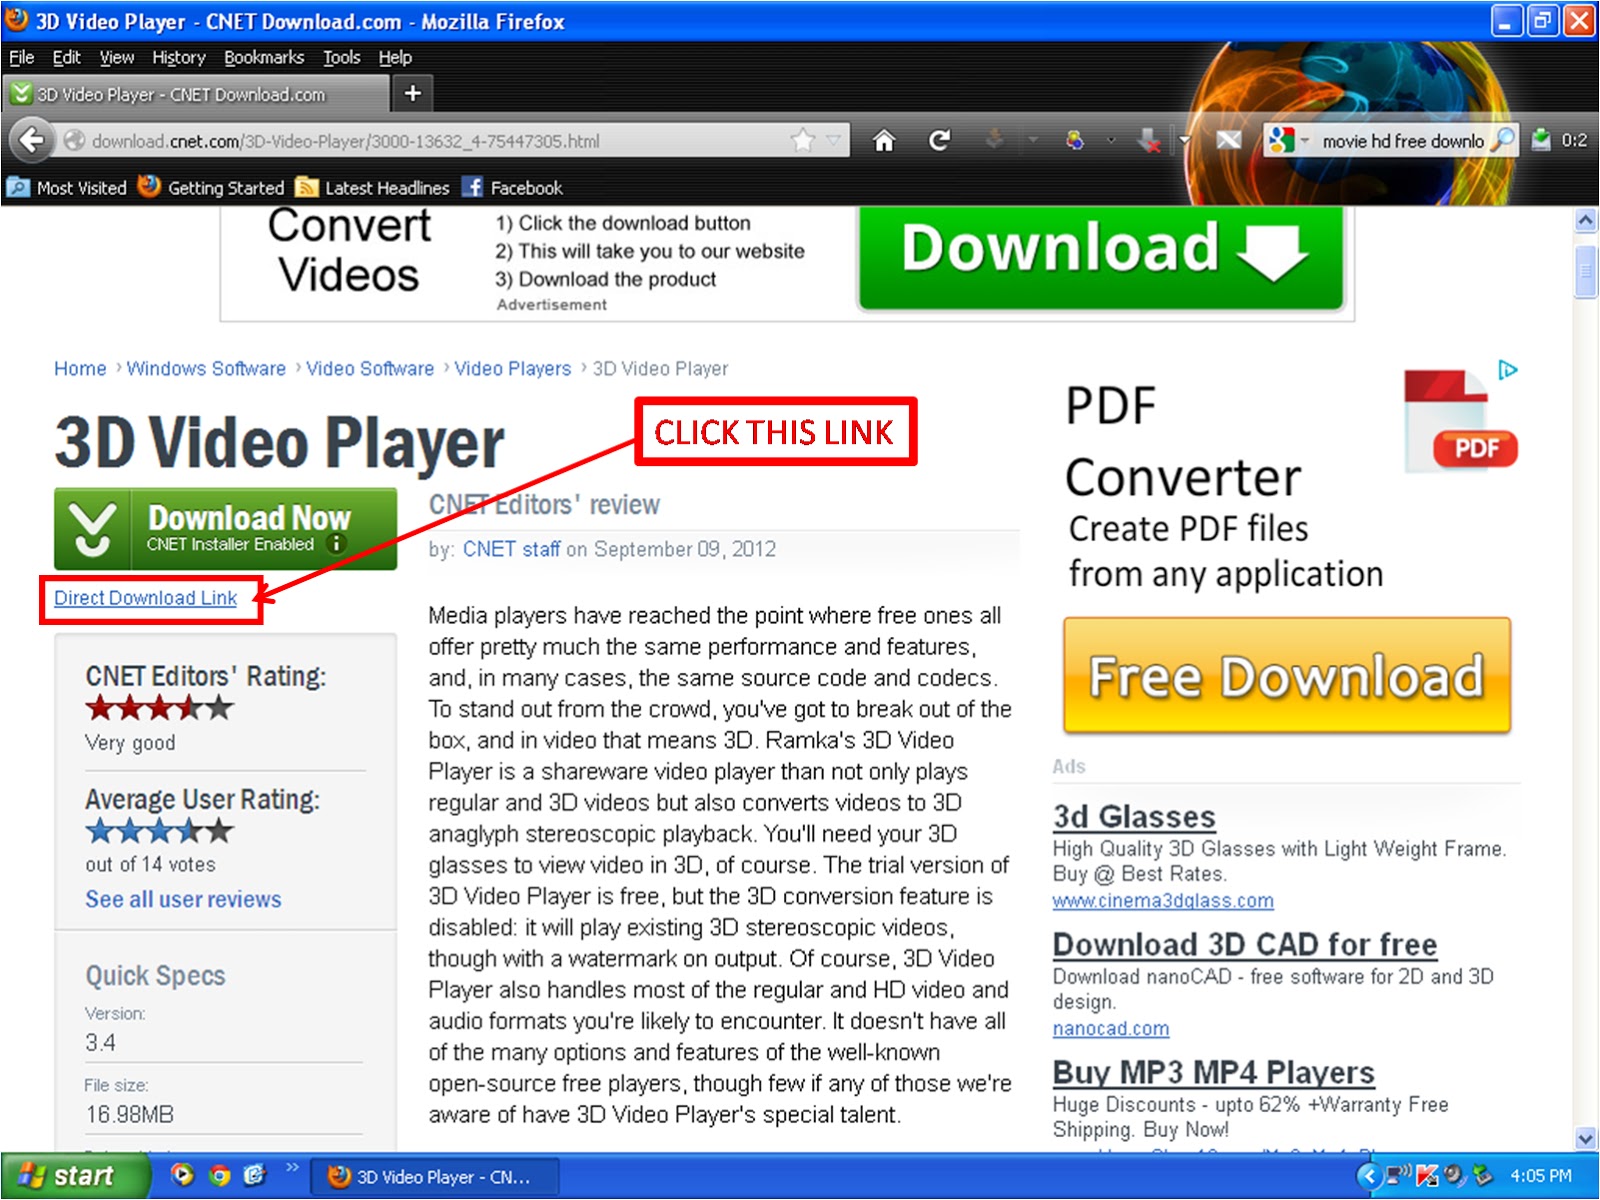Click the green Download Now button

225,528
